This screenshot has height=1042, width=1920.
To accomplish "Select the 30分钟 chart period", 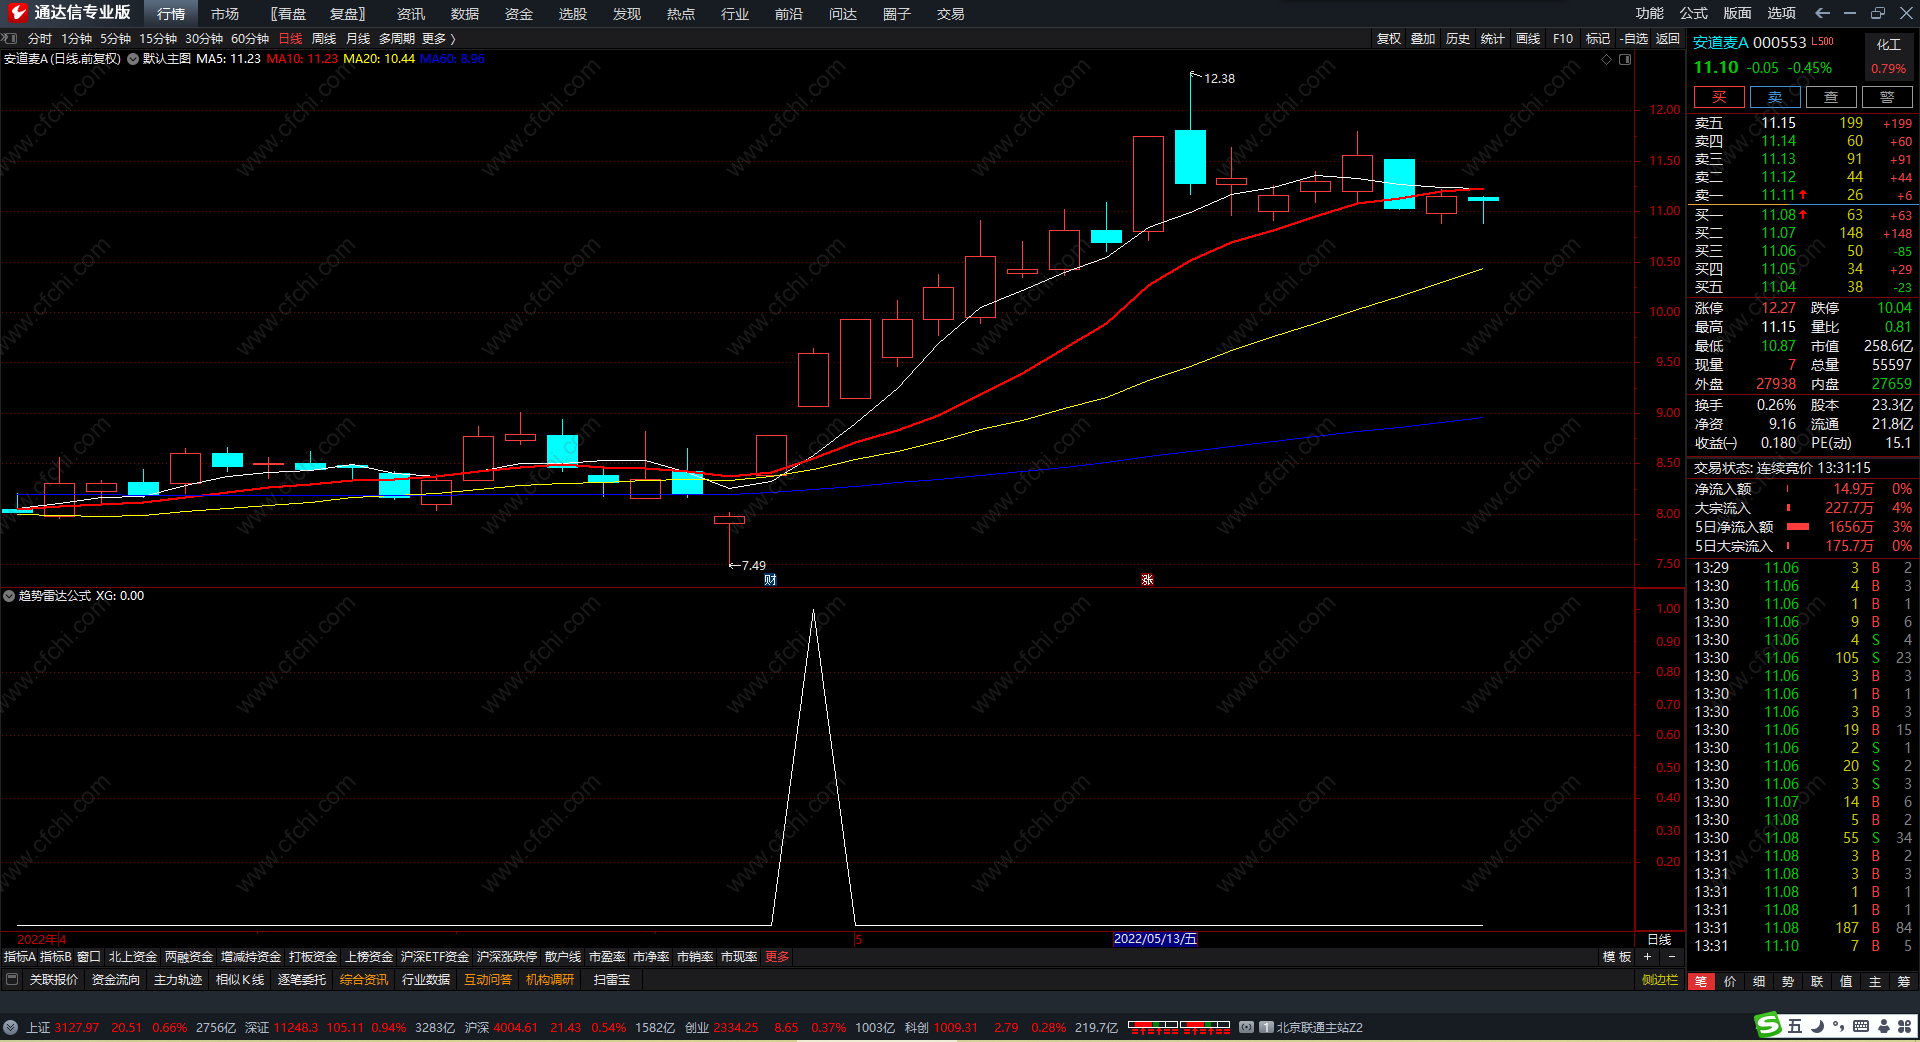I will pos(204,39).
